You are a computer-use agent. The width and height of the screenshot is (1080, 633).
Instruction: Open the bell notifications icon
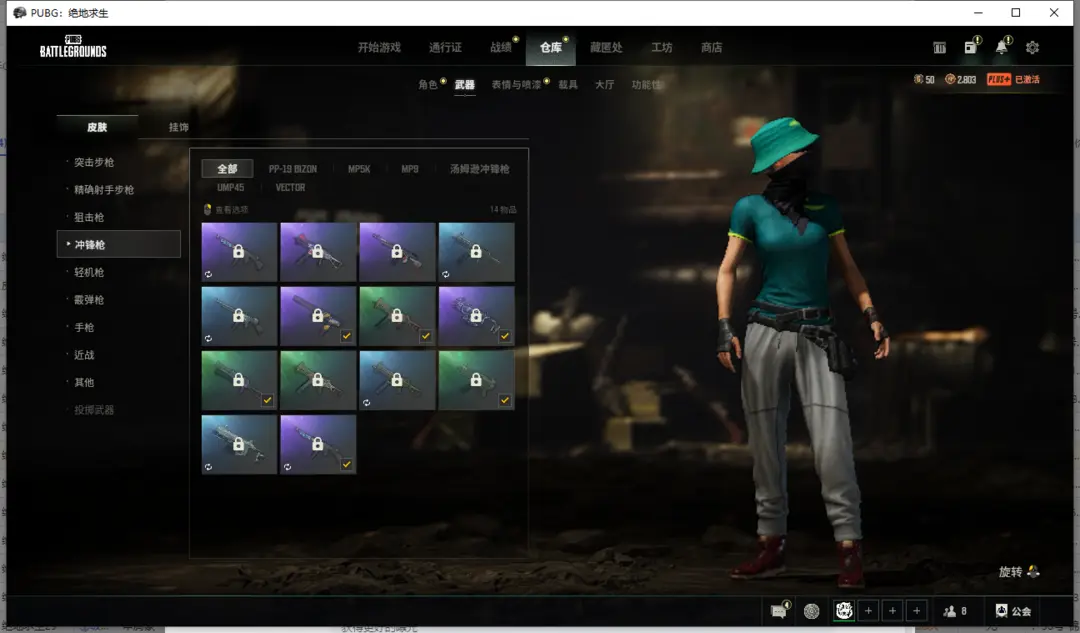click(x=1002, y=46)
